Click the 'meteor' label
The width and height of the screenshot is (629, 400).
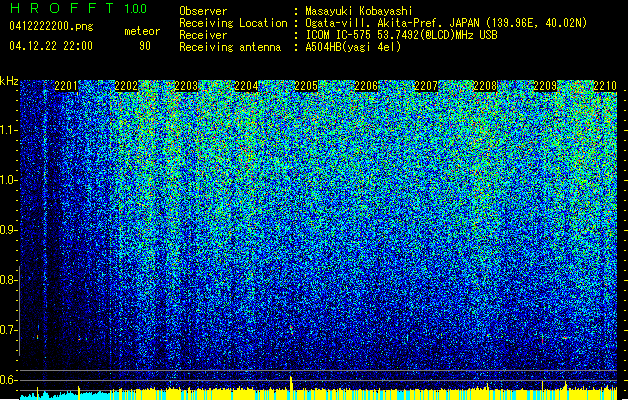click(142, 31)
